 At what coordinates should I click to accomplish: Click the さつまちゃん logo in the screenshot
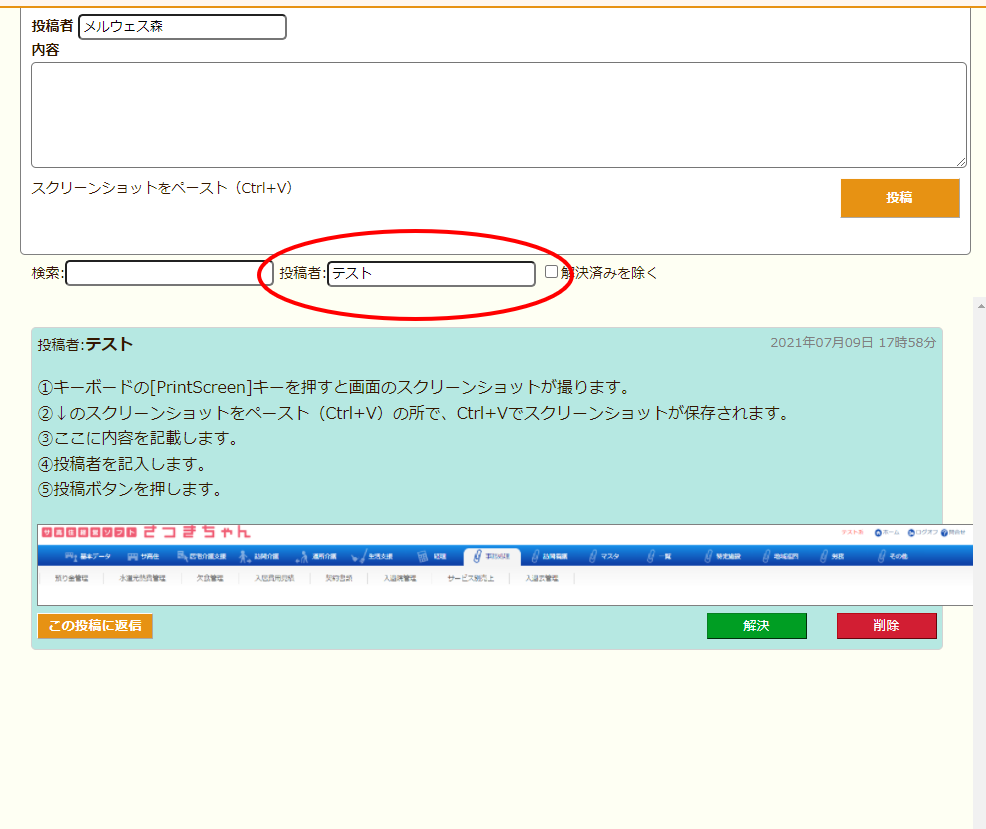click(196, 533)
